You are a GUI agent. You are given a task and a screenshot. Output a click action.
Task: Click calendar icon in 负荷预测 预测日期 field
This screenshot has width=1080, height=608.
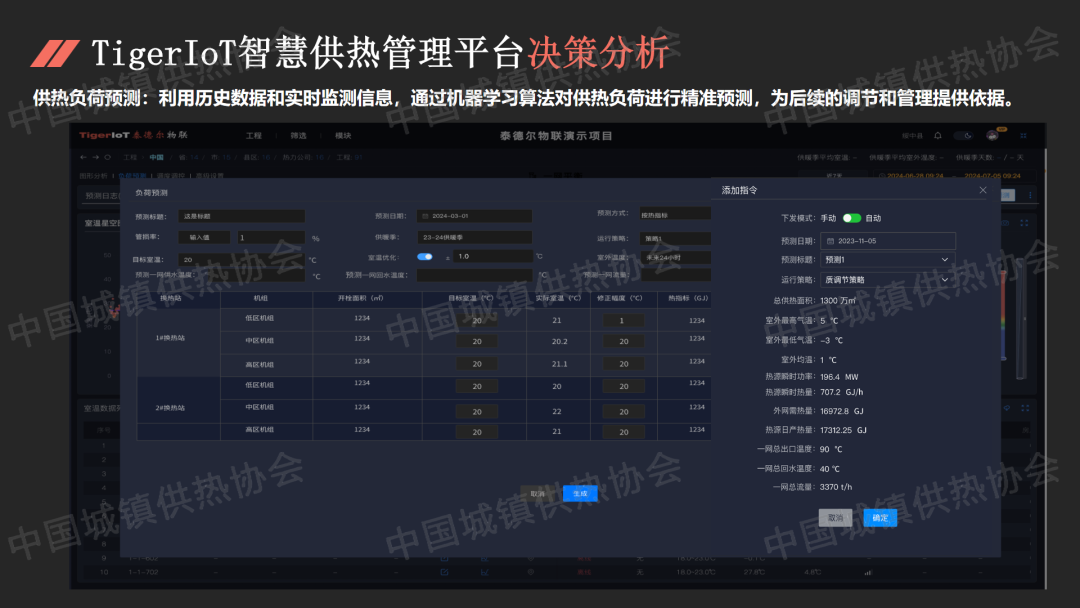[x=424, y=216]
